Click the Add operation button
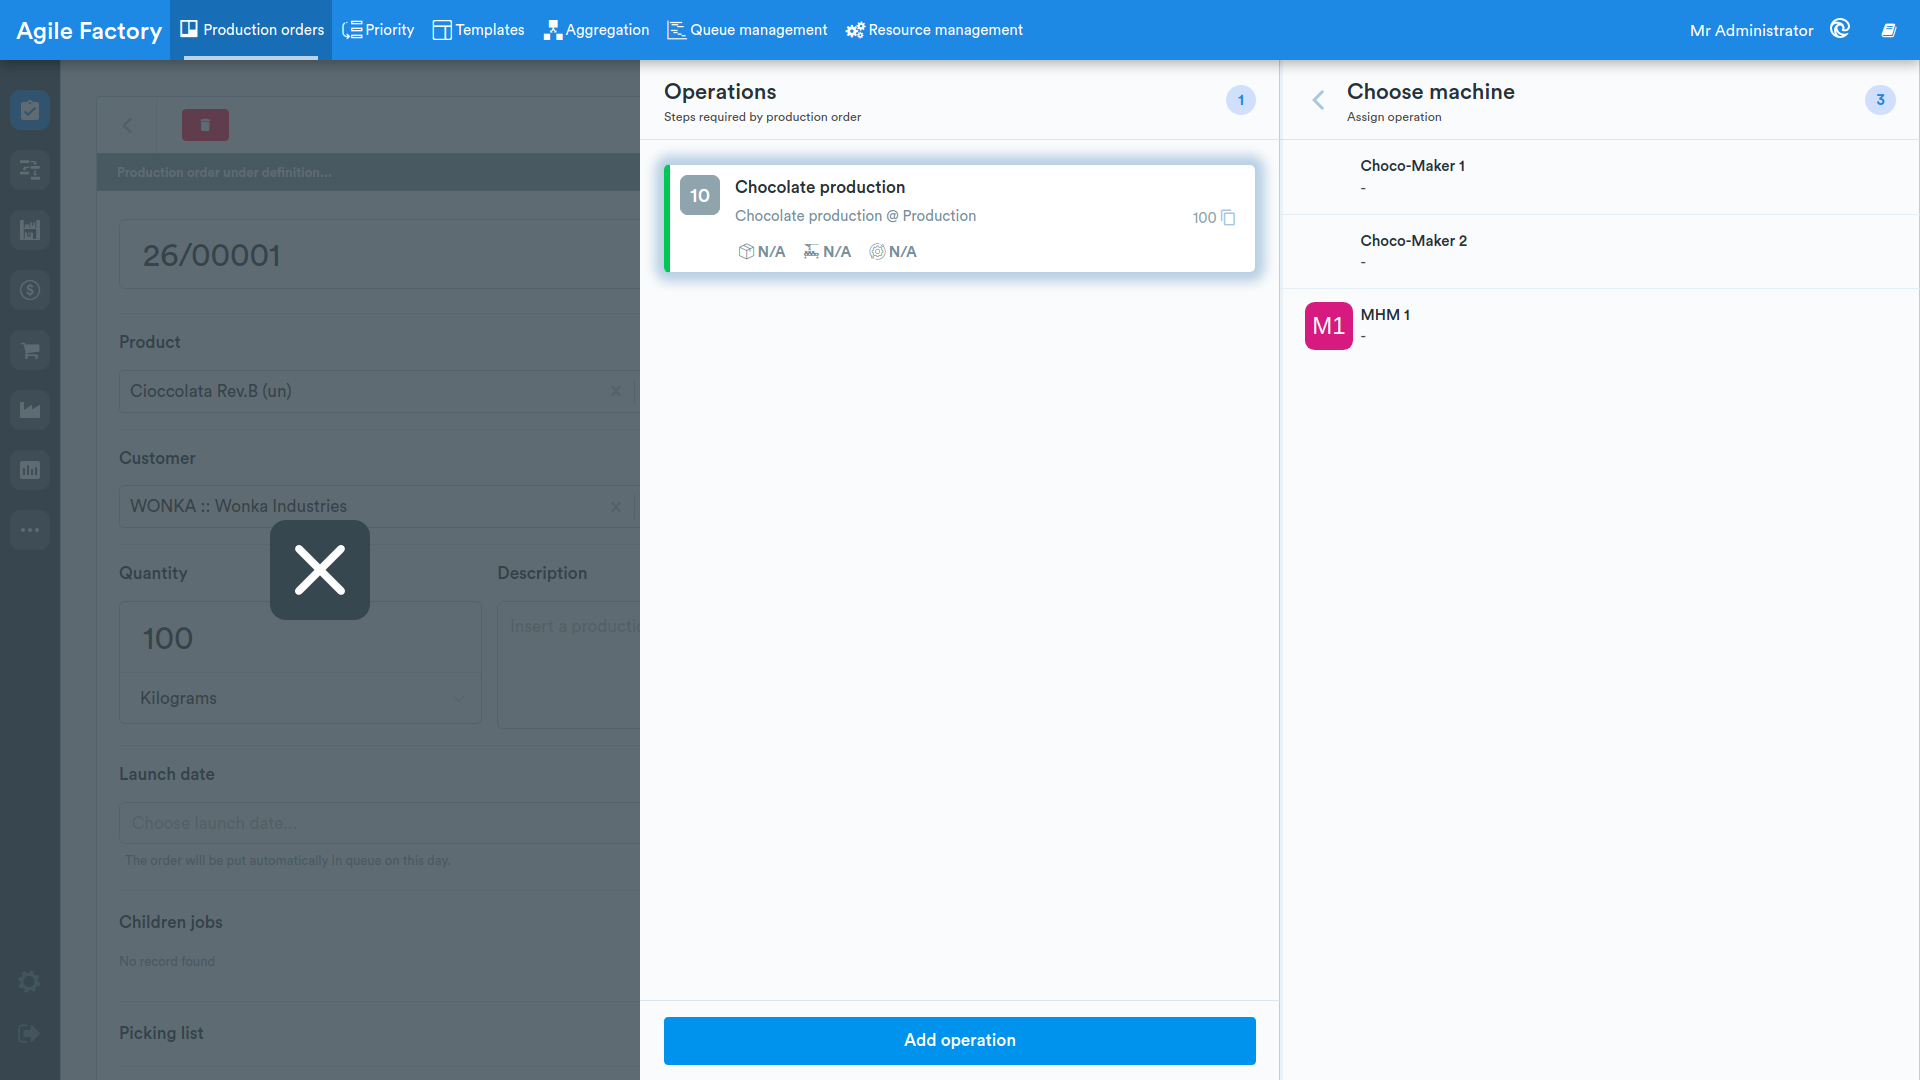The image size is (1920, 1080). point(960,1041)
